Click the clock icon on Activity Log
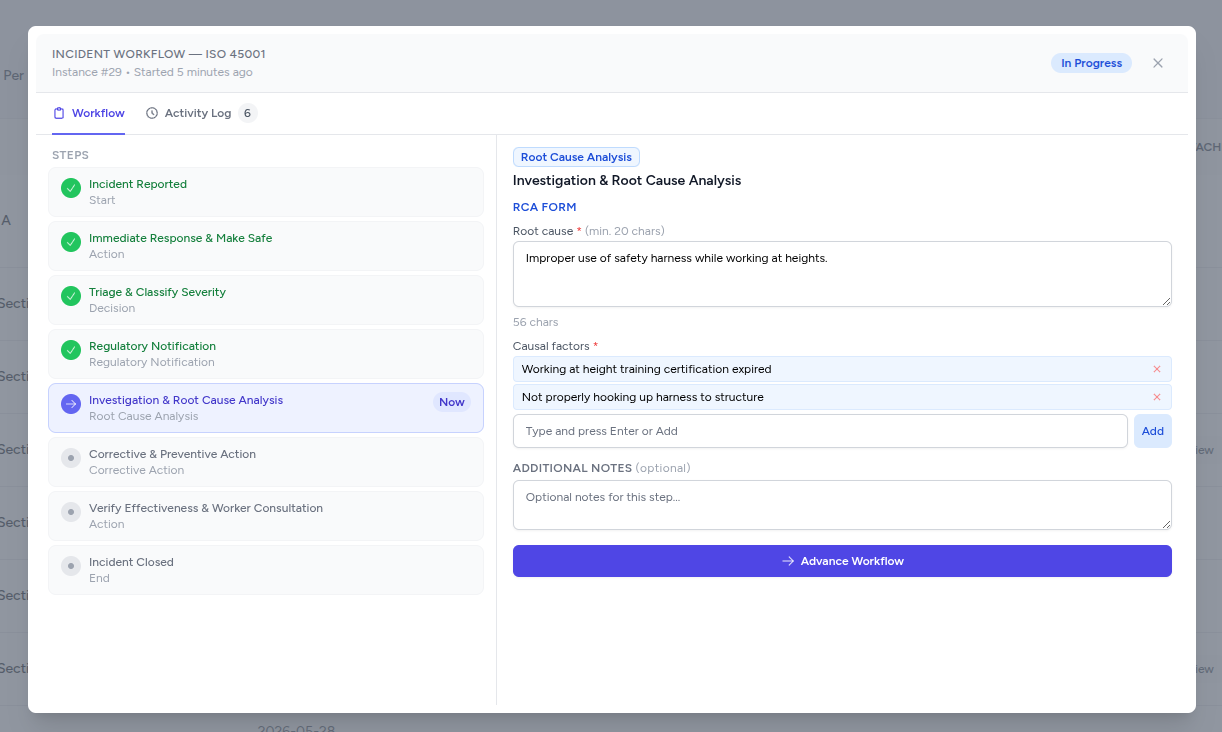This screenshot has width=1222, height=732. pyautogui.click(x=152, y=113)
